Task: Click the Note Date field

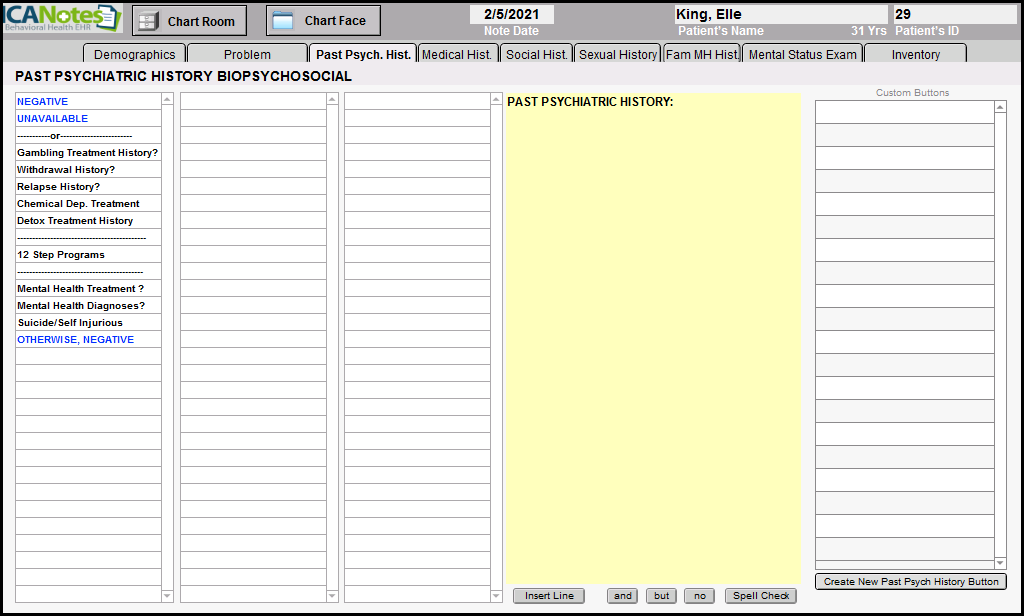Action: [x=511, y=15]
